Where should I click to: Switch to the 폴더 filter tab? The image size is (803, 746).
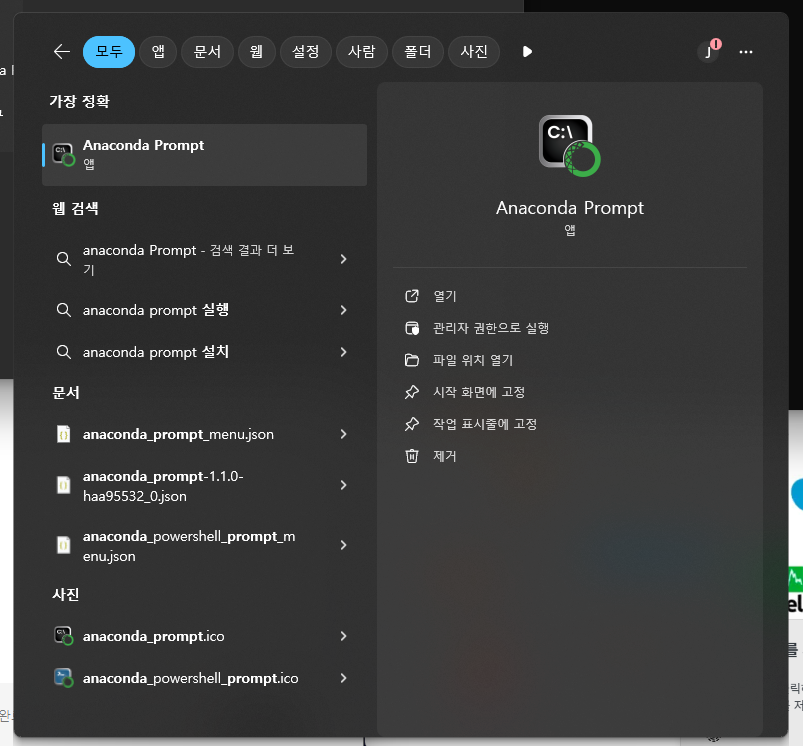pos(417,52)
